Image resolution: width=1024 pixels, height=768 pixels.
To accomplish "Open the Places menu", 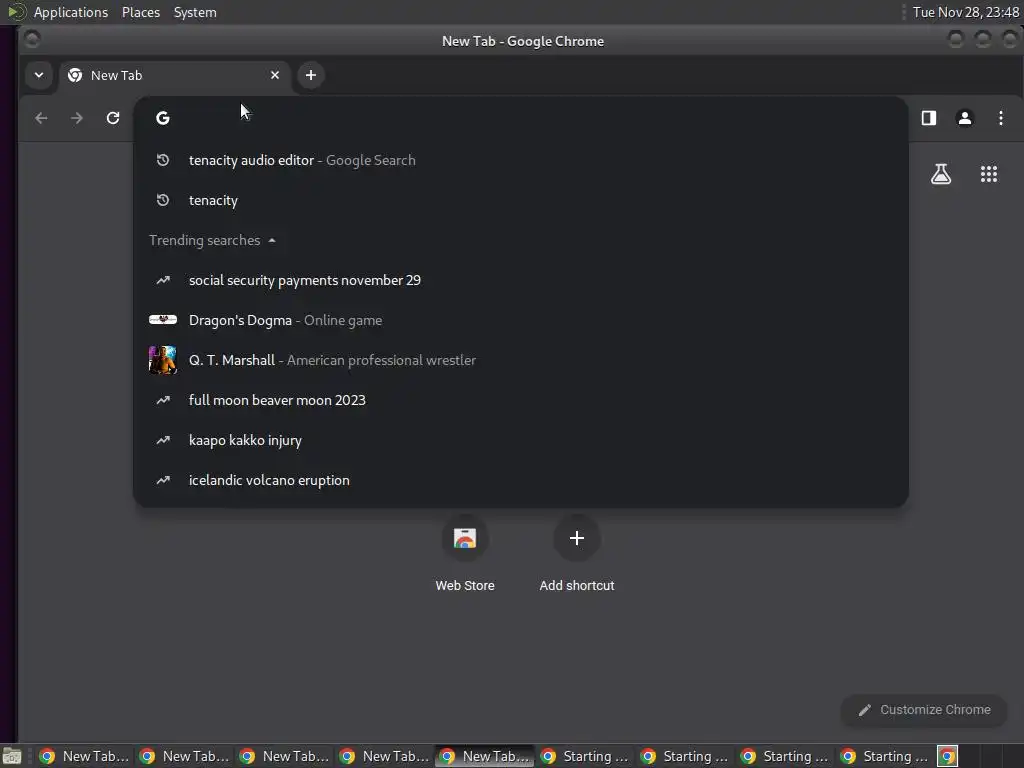I will point(140,12).
